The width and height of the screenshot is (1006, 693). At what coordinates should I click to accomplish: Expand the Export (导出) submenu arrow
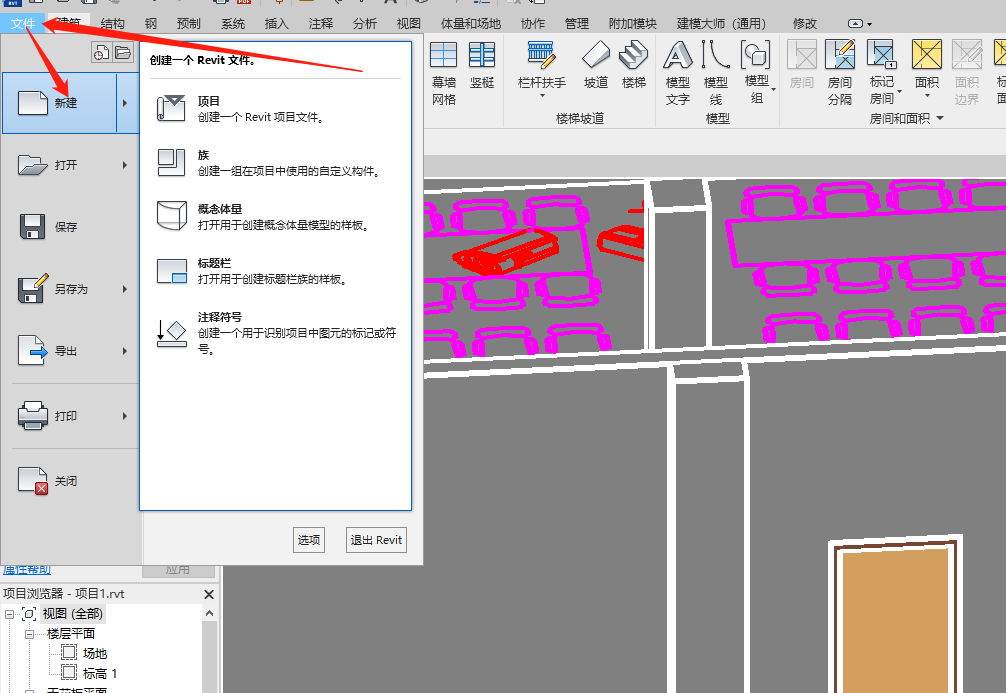click(125, 351)
